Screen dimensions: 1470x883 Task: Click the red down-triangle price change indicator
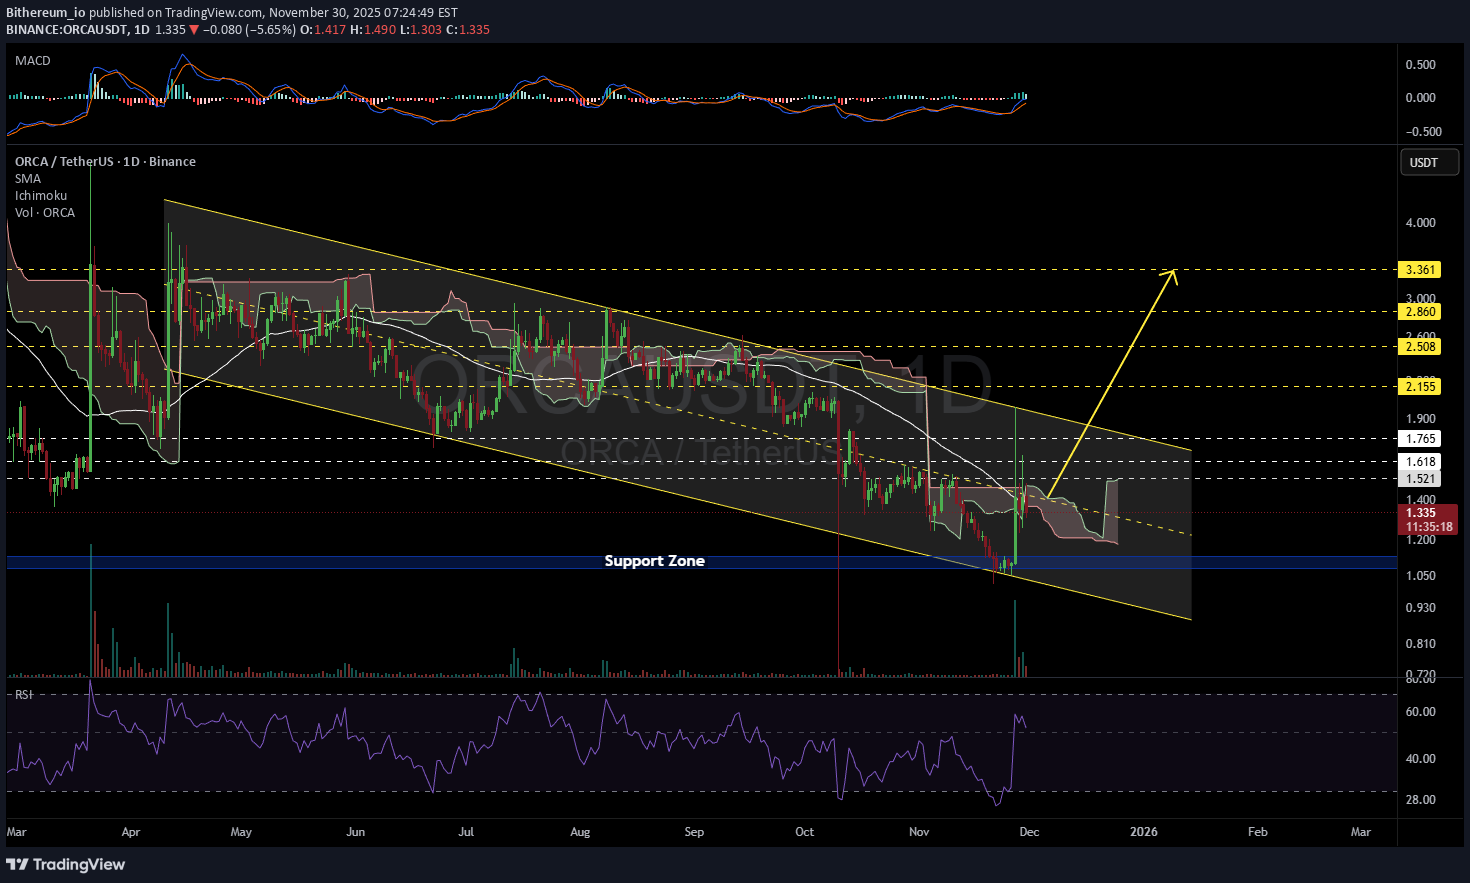pos(194,30)
